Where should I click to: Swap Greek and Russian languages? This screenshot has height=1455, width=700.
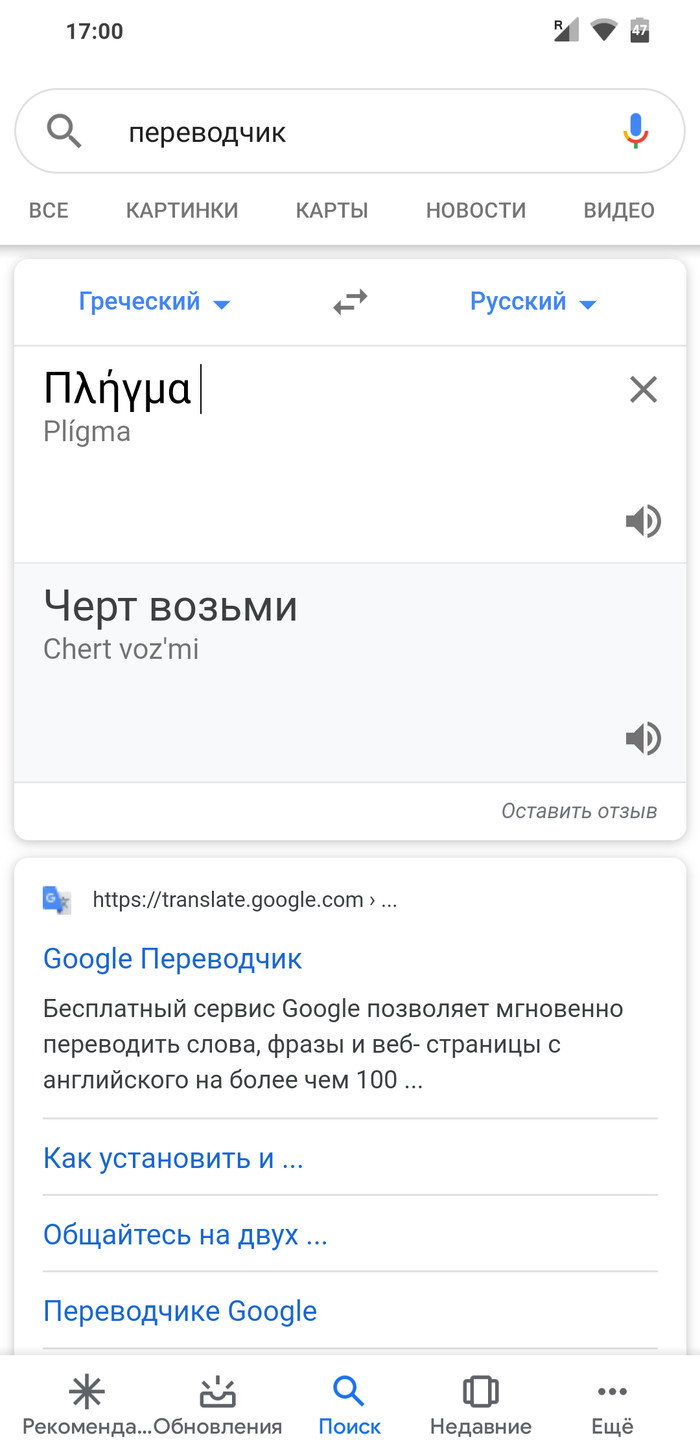[x=350, y=302]
